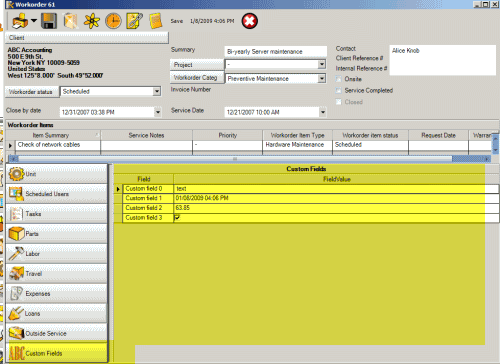This screenshot has width=500, height=364.
Task: Toggle the Closed checkbox
Action: [x=339, y=102]
